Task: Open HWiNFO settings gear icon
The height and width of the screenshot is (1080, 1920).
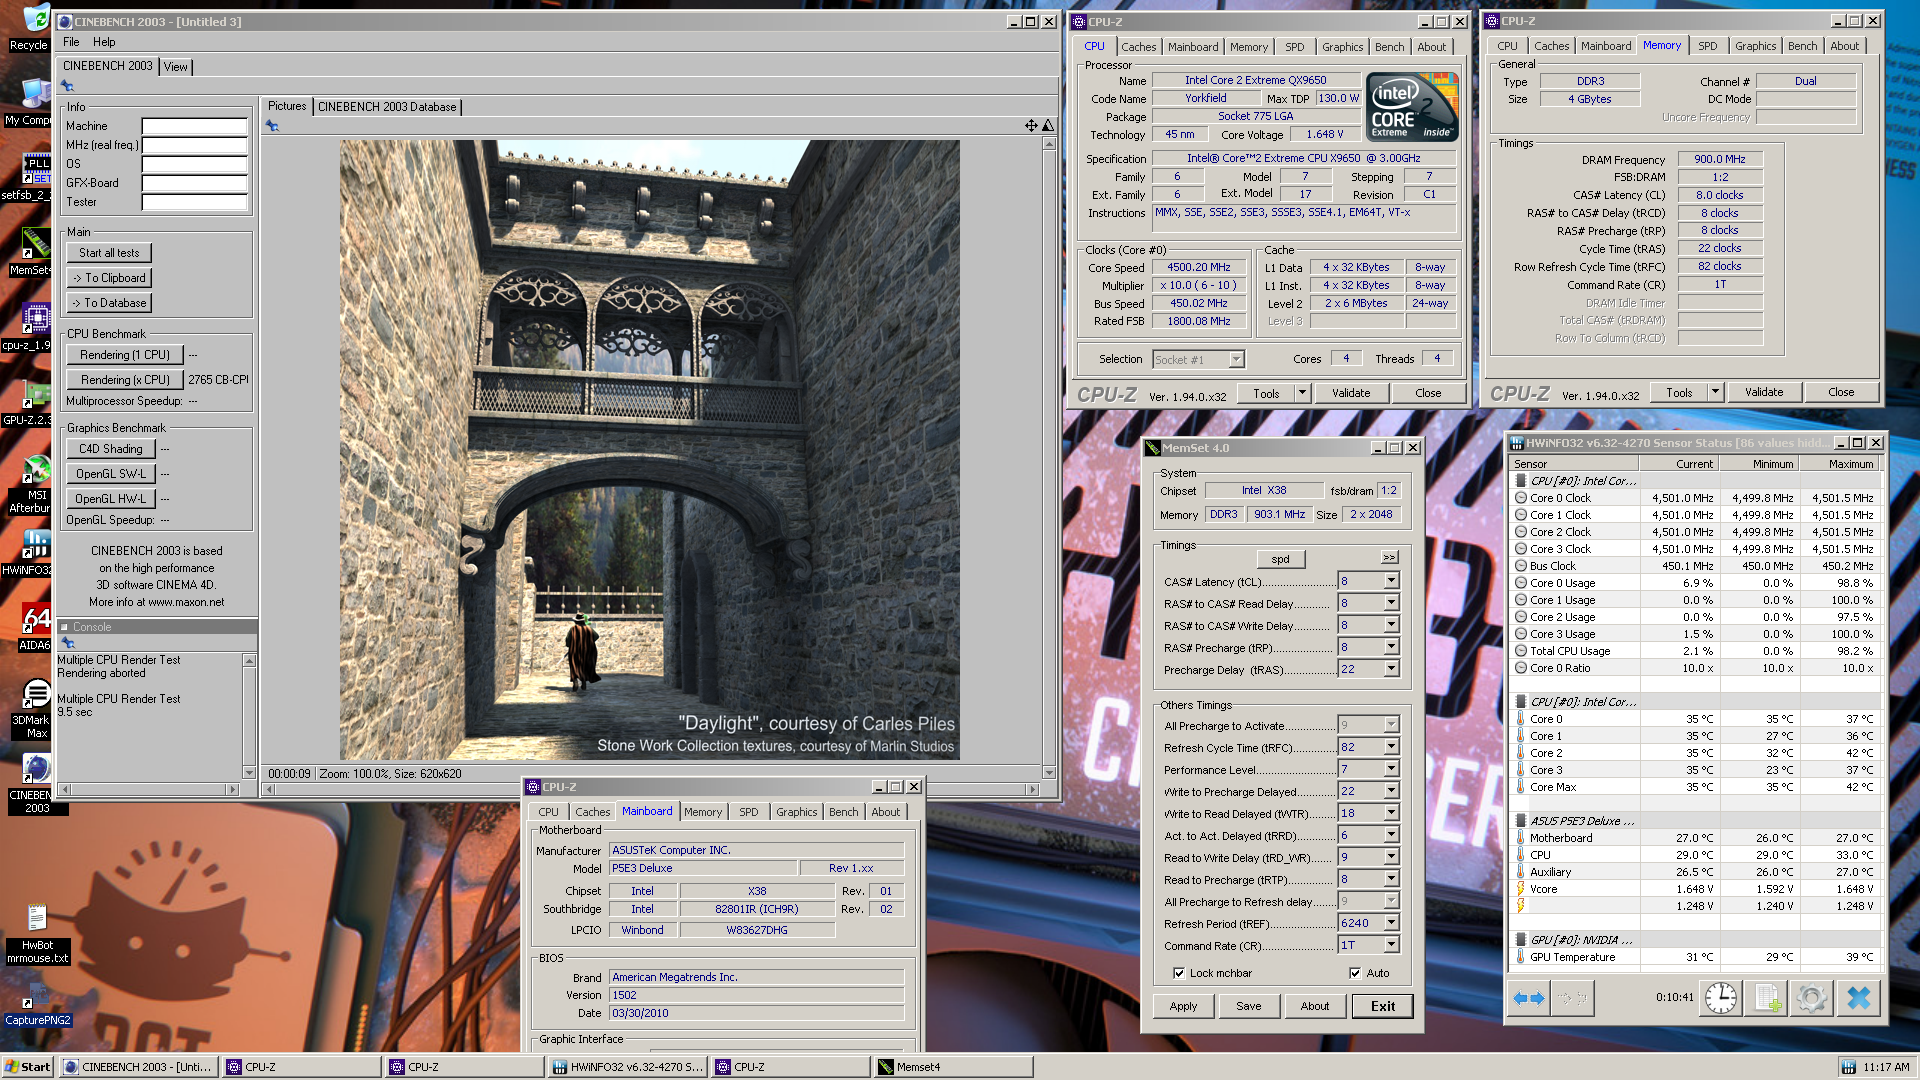Action: tap(1811, 998)
